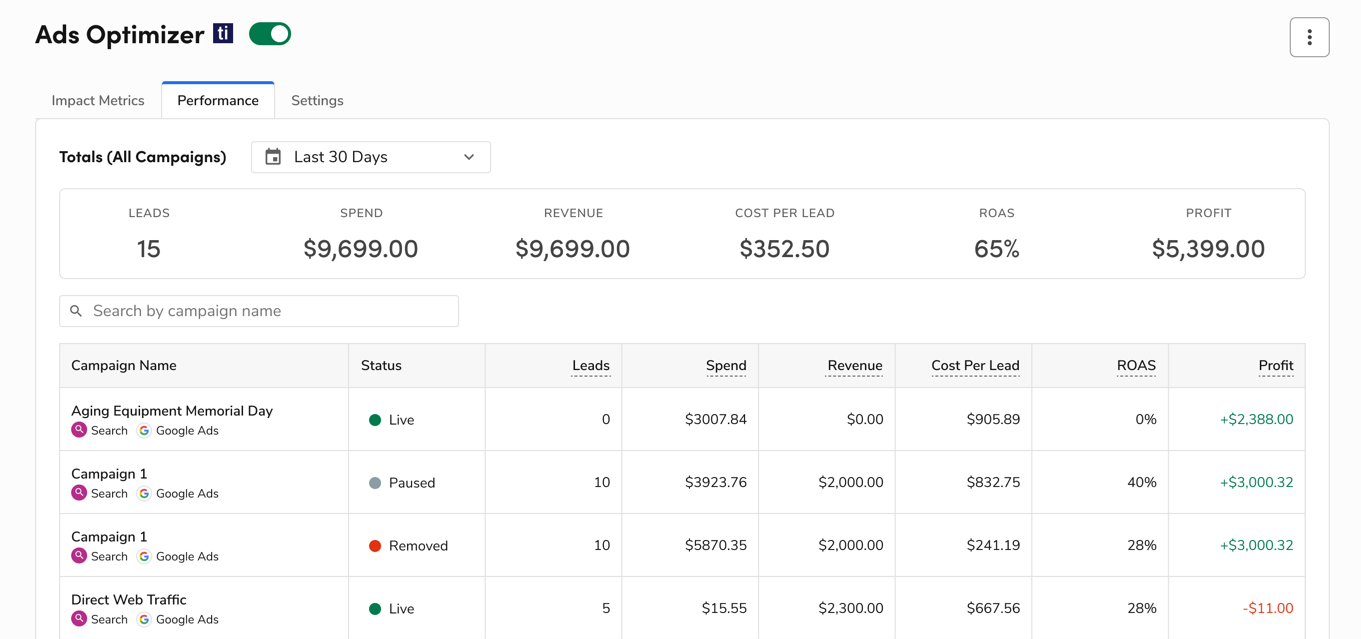Open the Settings tab
This screenshot has height=639, width=1361.
click(x=317, y=101)
